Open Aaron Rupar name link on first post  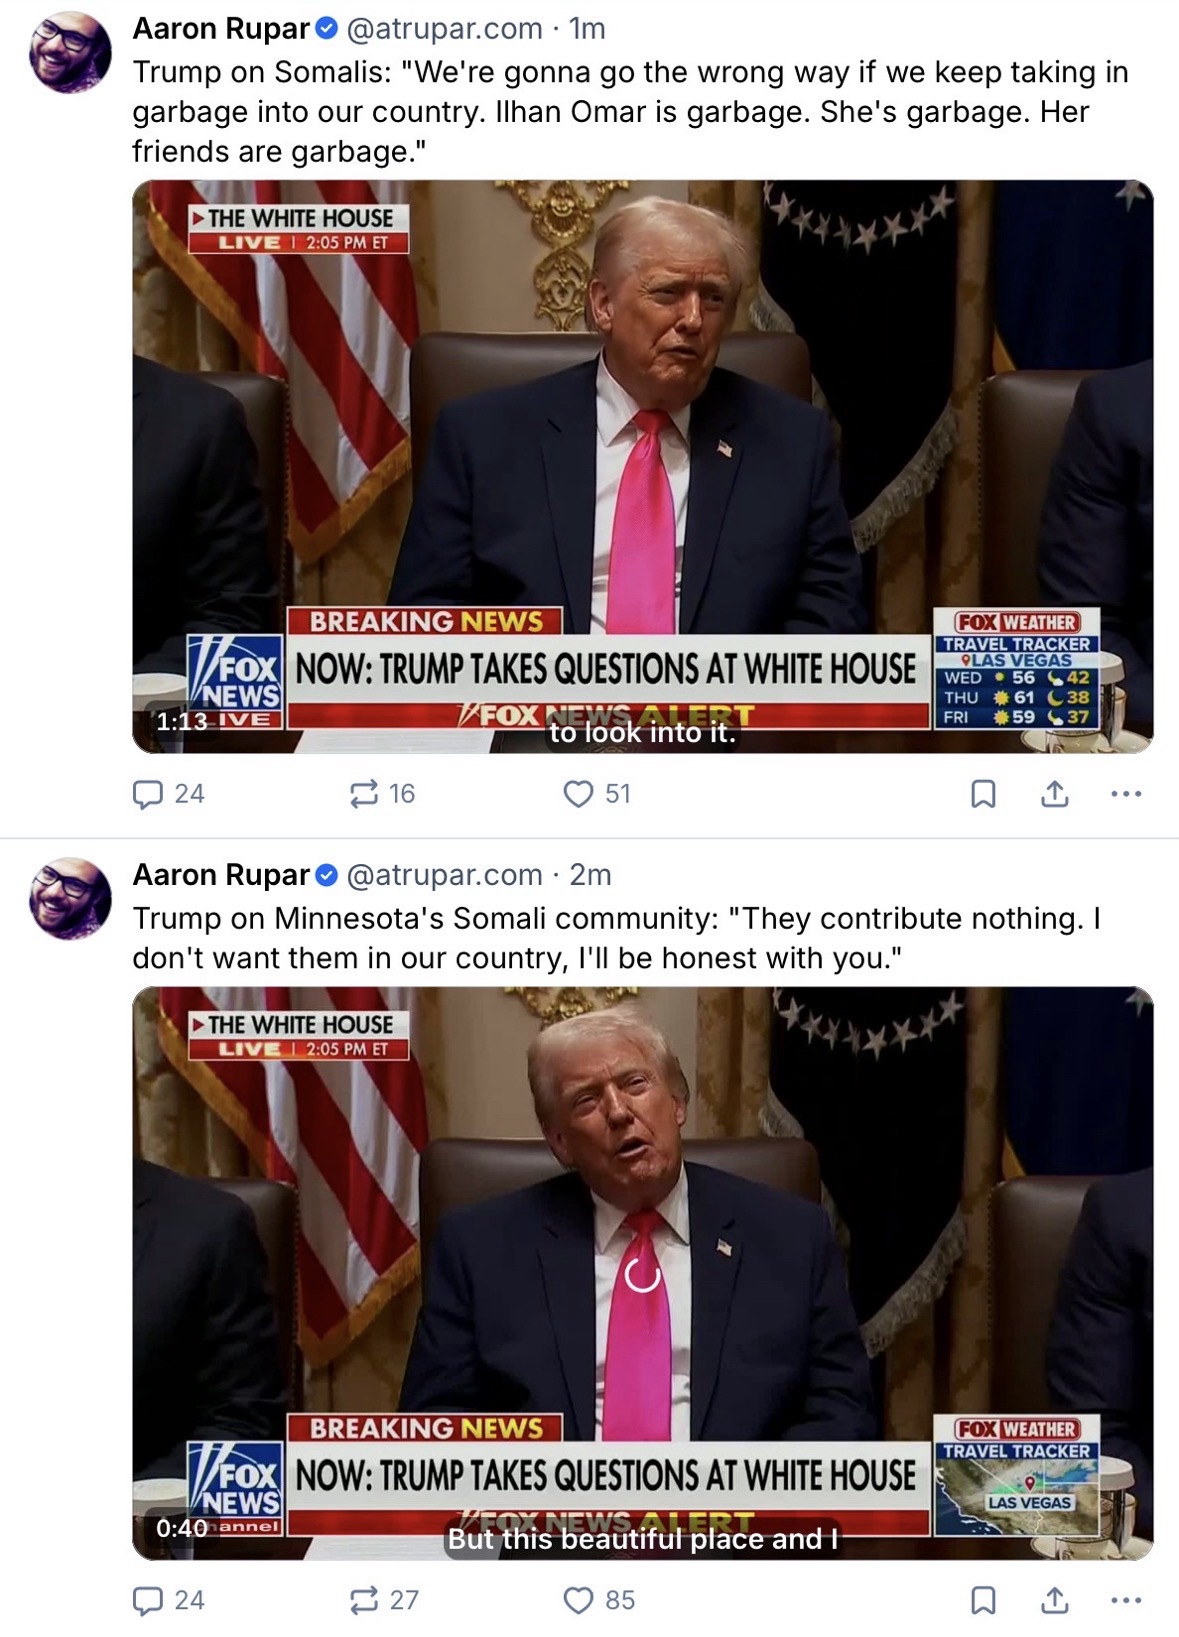click(221, 29)
